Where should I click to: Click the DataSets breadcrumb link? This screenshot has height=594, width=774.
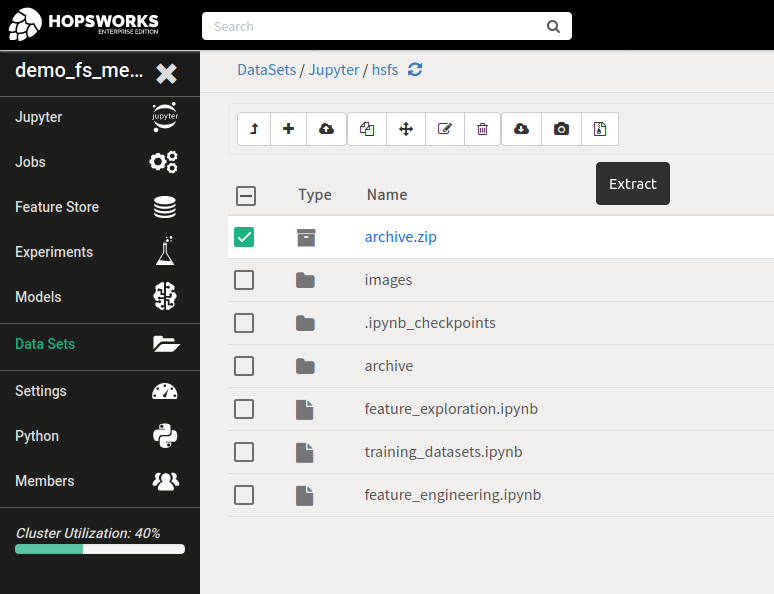click(x=266, y=70)
